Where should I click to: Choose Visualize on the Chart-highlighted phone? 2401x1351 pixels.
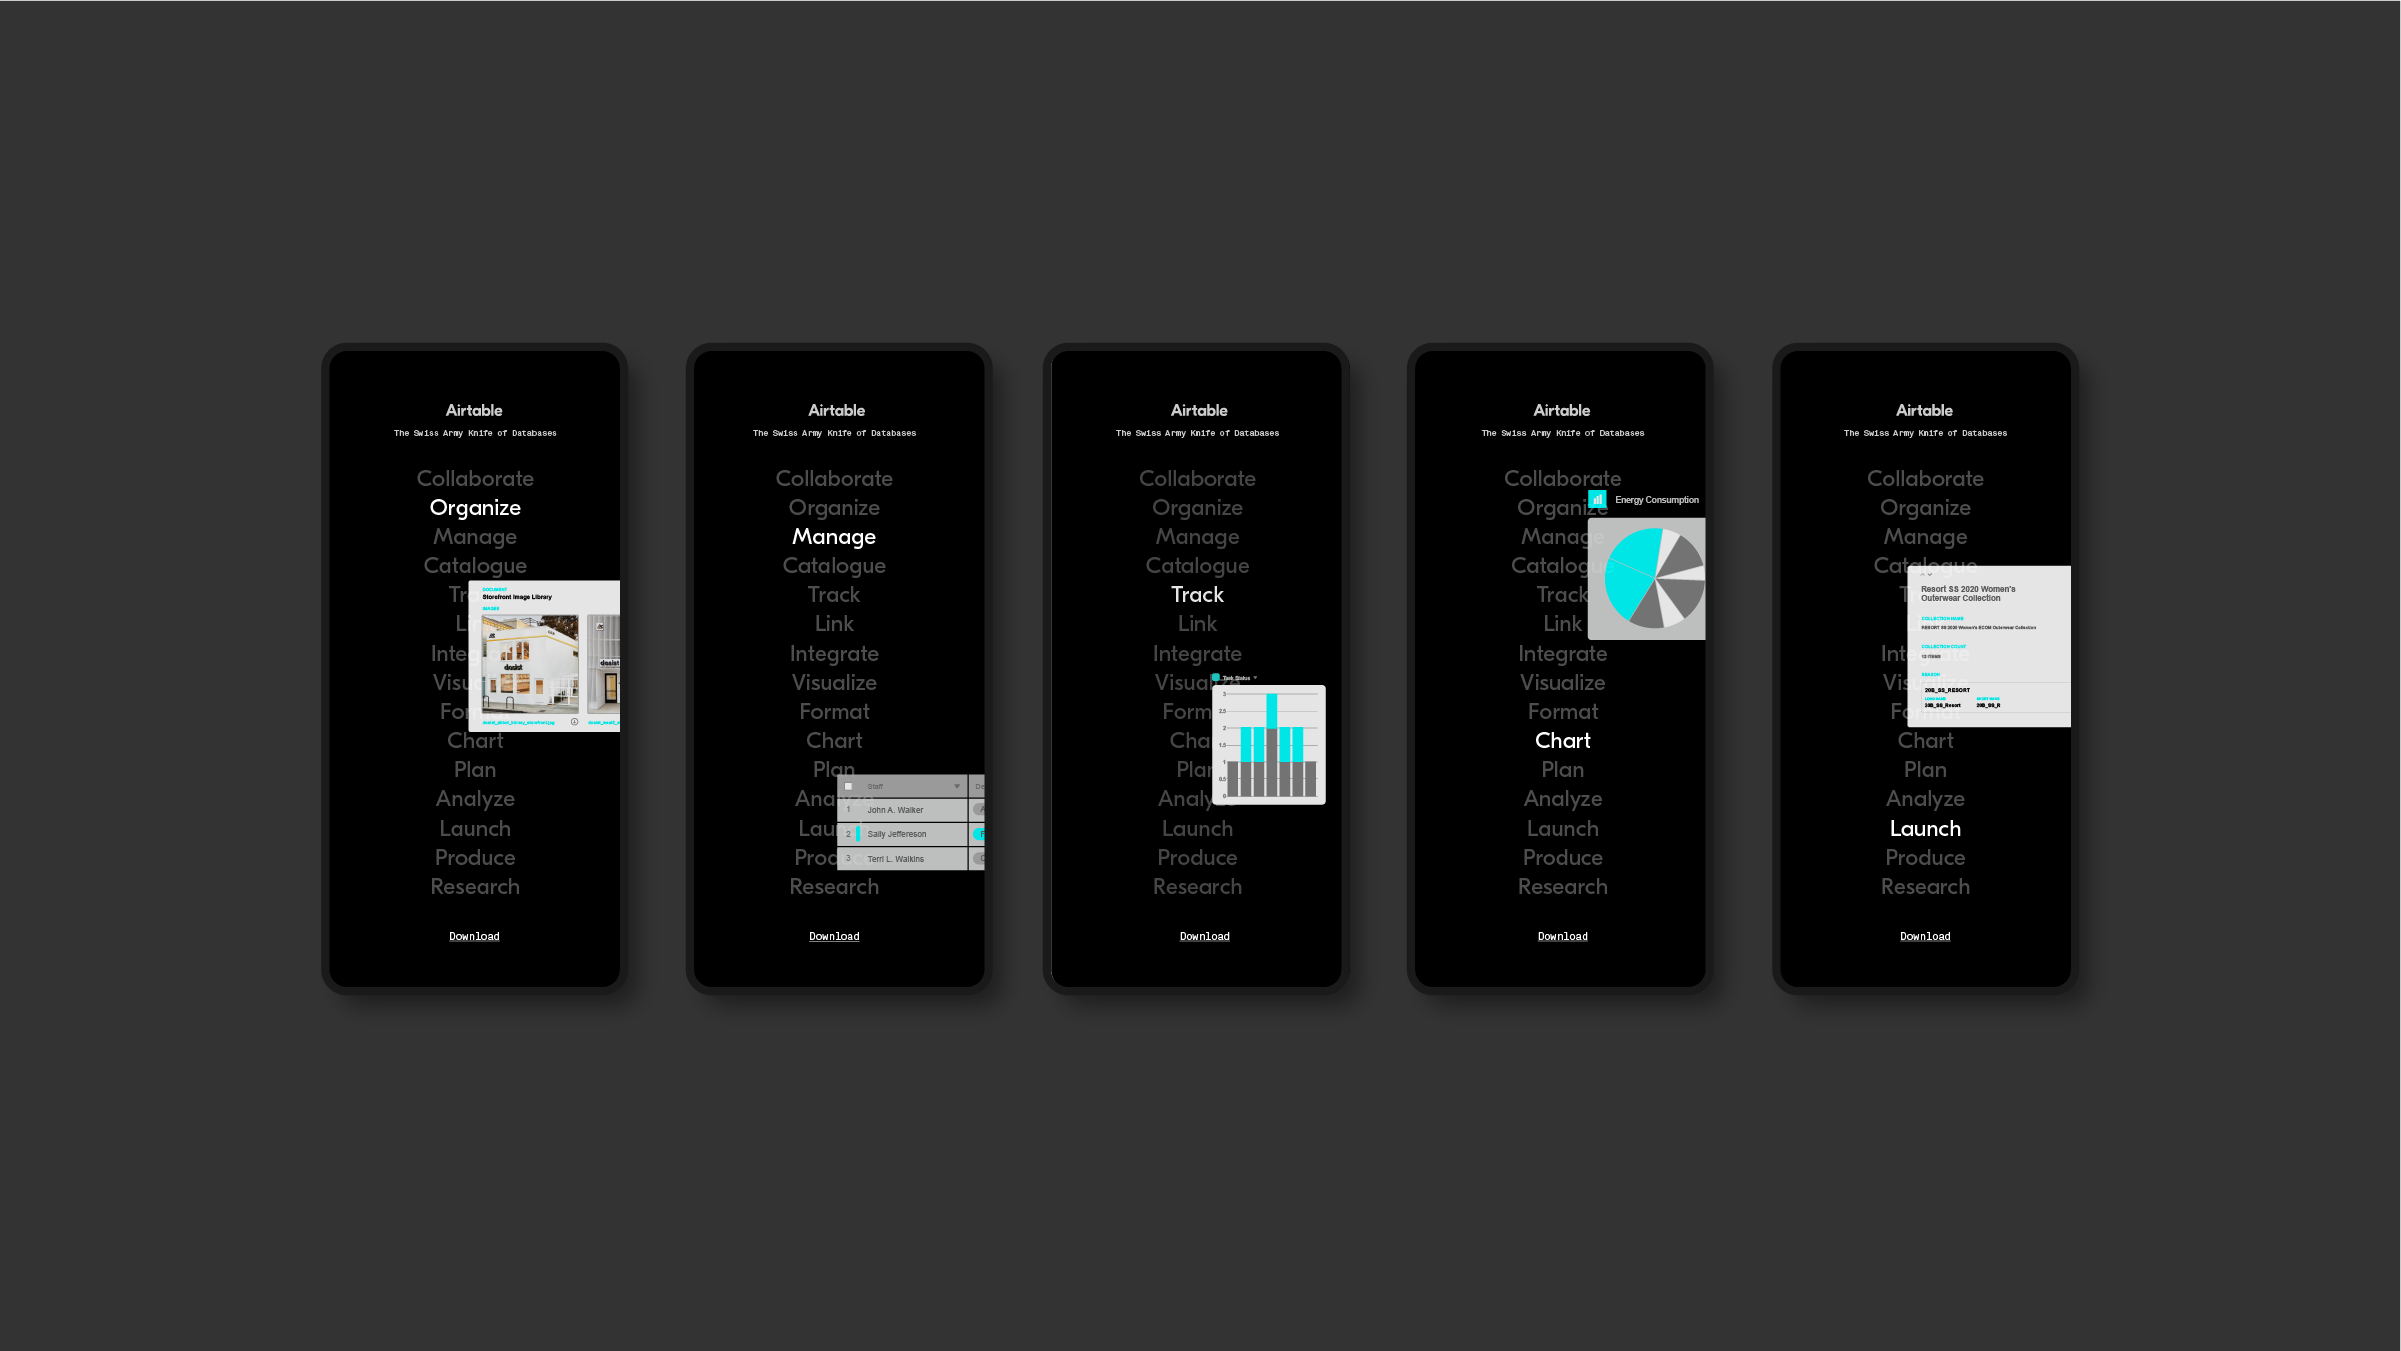coord(1562,683)
